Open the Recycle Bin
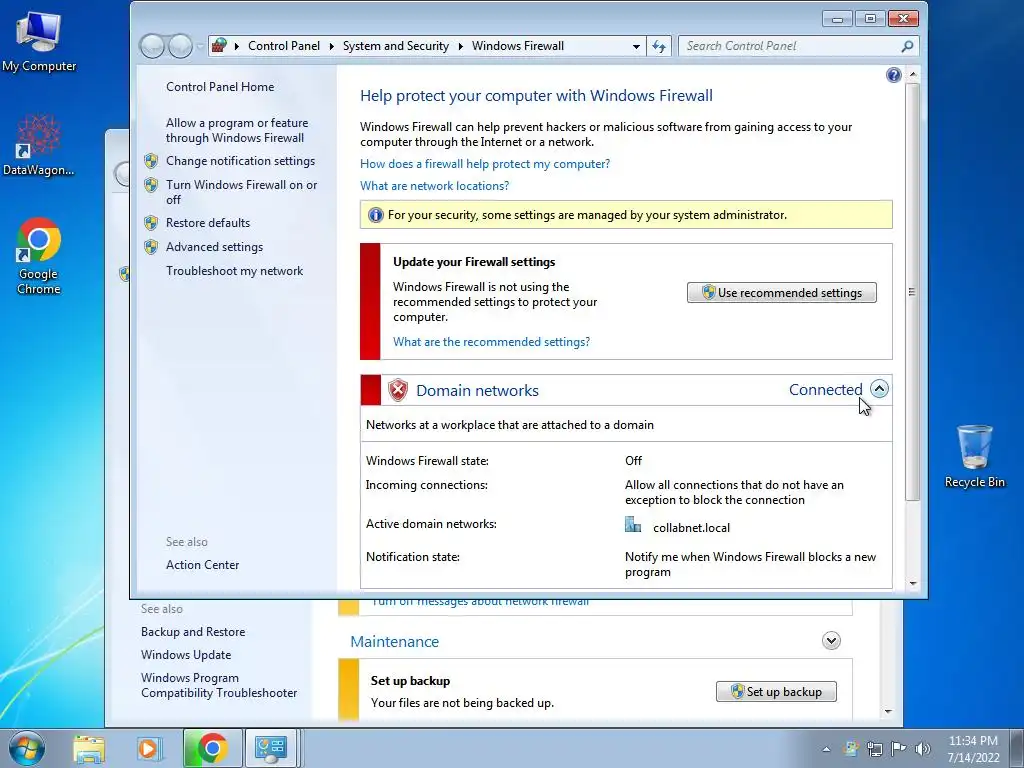 974,456
